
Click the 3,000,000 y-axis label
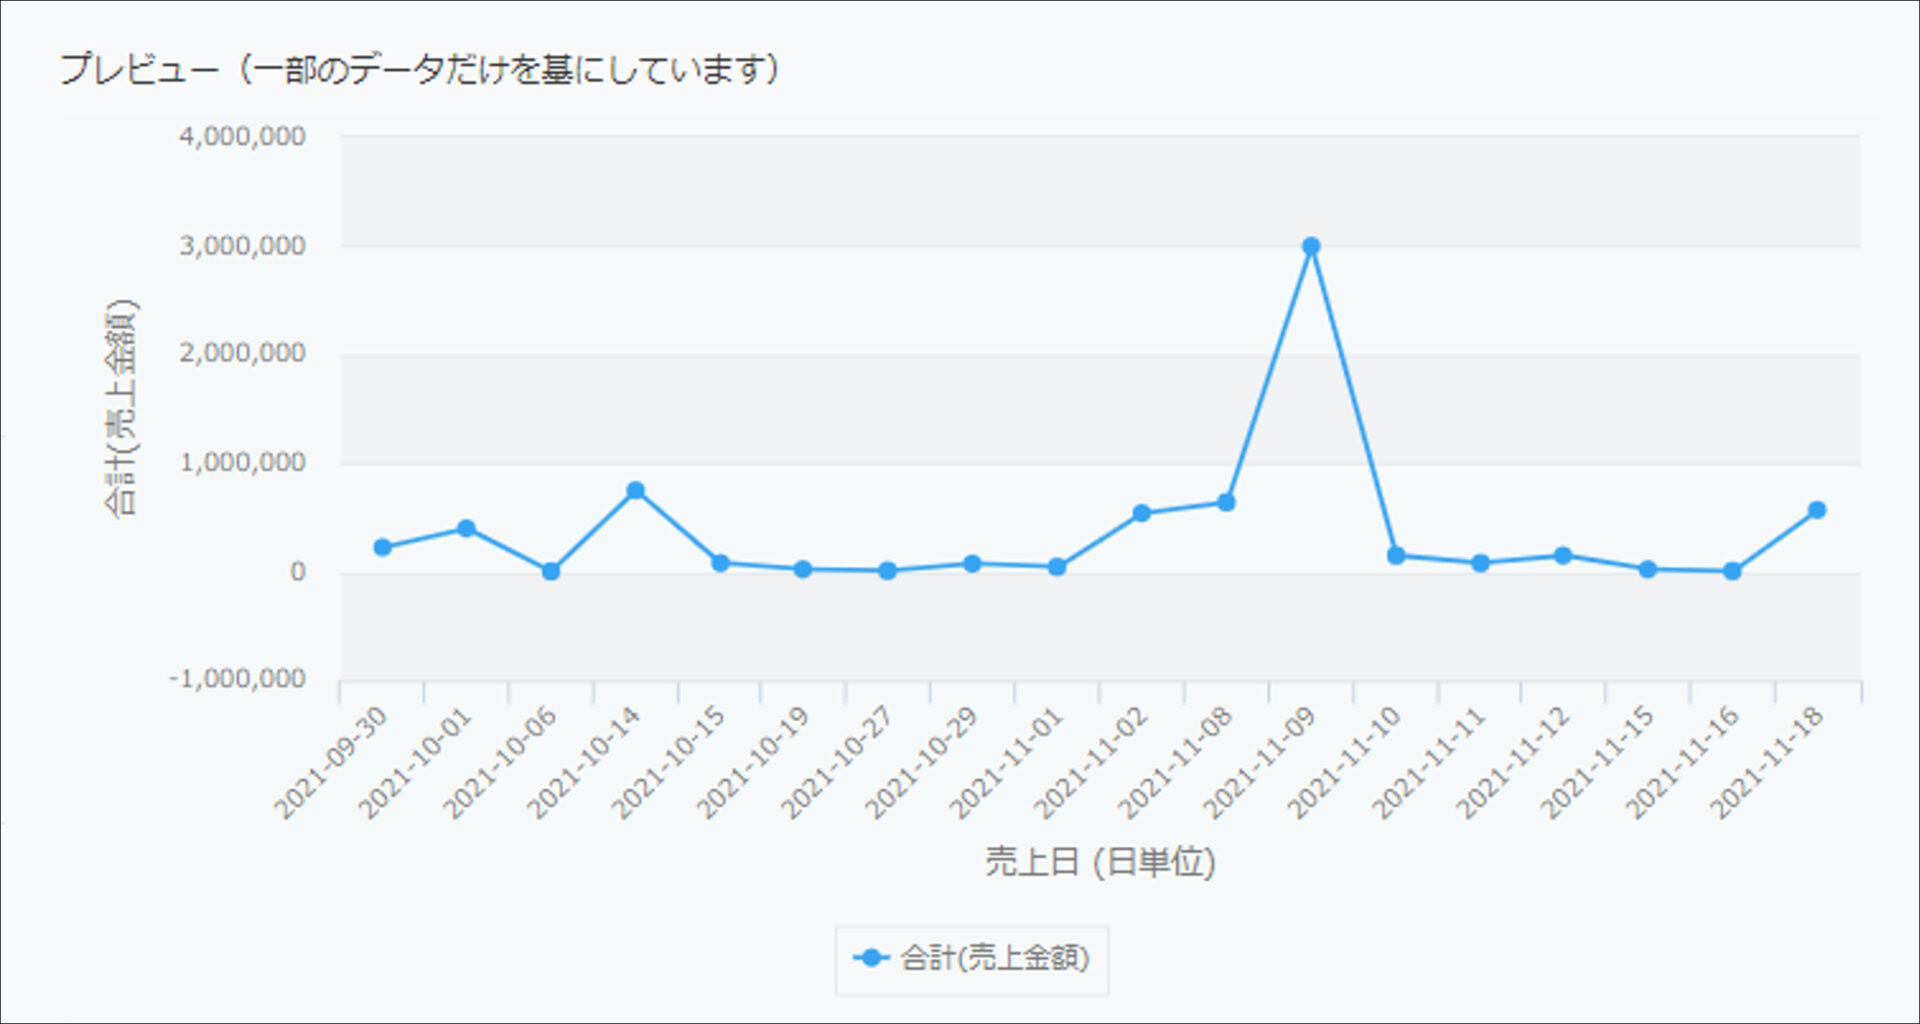point(242,245)
